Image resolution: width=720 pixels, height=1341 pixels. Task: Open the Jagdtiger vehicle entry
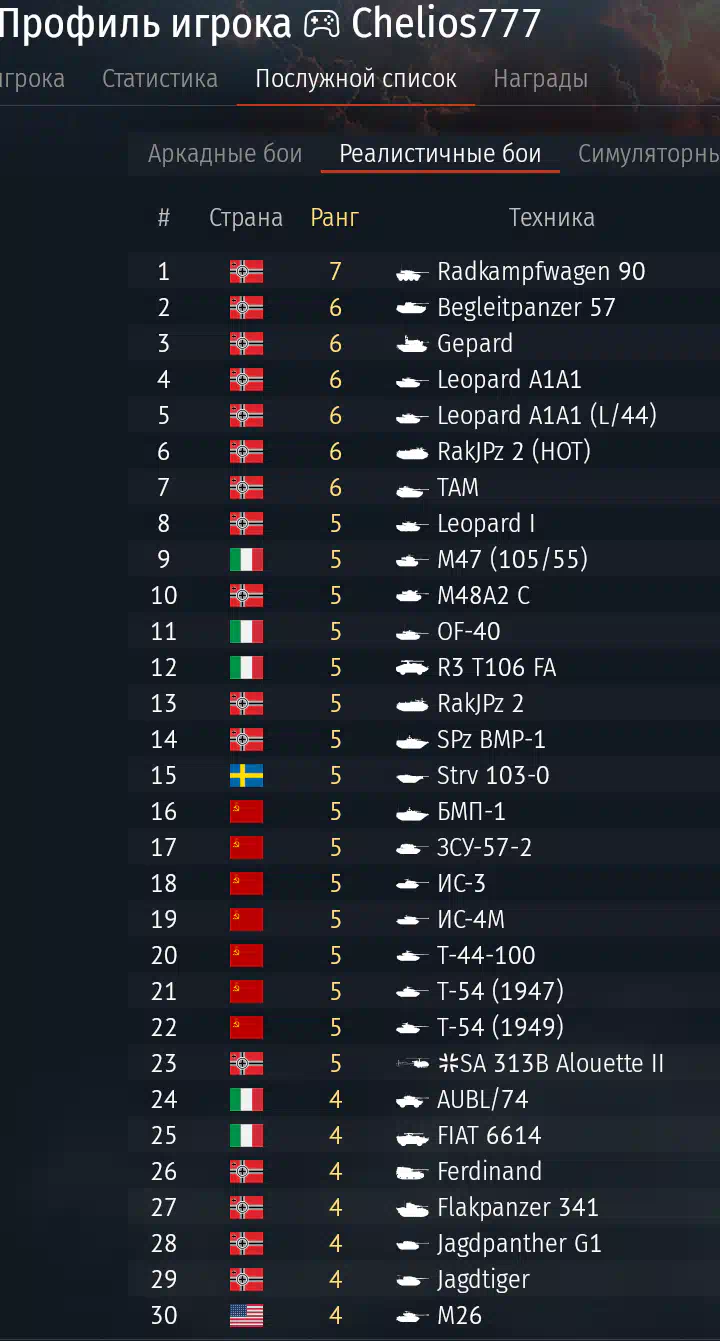(483, 1279)
